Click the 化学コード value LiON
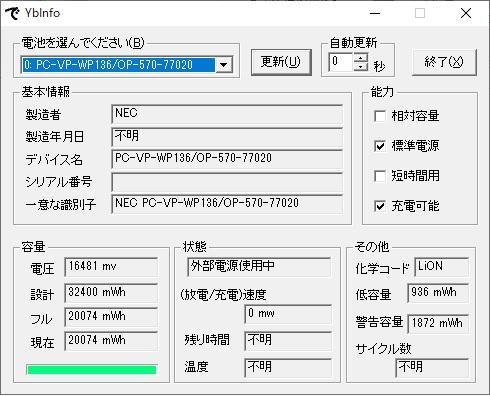This screenshot has width=490, height=396. tap(442, 267)
